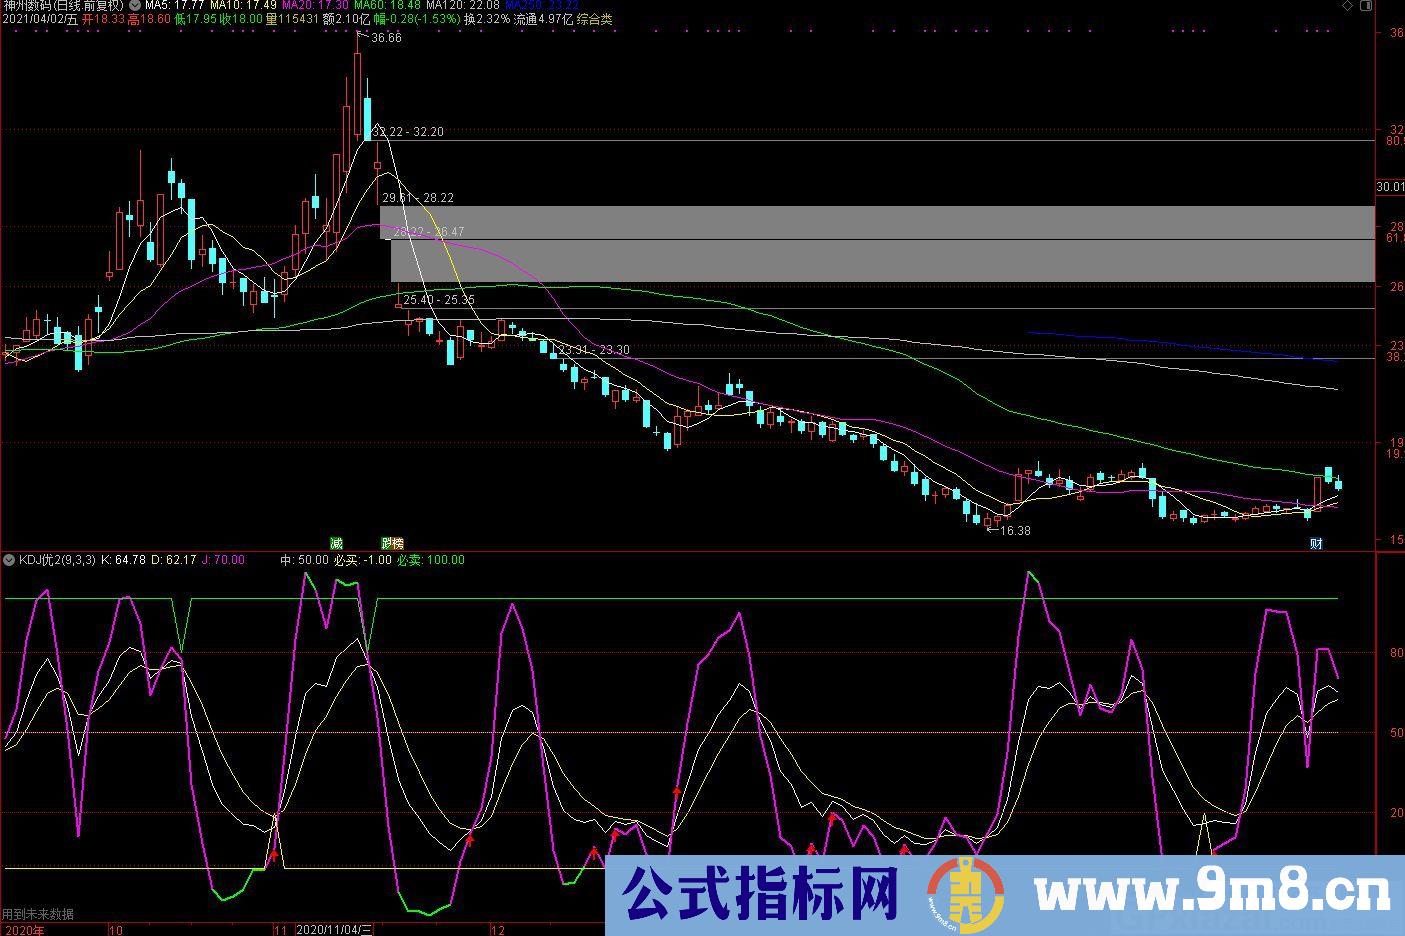Open the main chart indicator dropdown arrow
The width and height of the screenshot is (1405, 936).
(135, 5)
